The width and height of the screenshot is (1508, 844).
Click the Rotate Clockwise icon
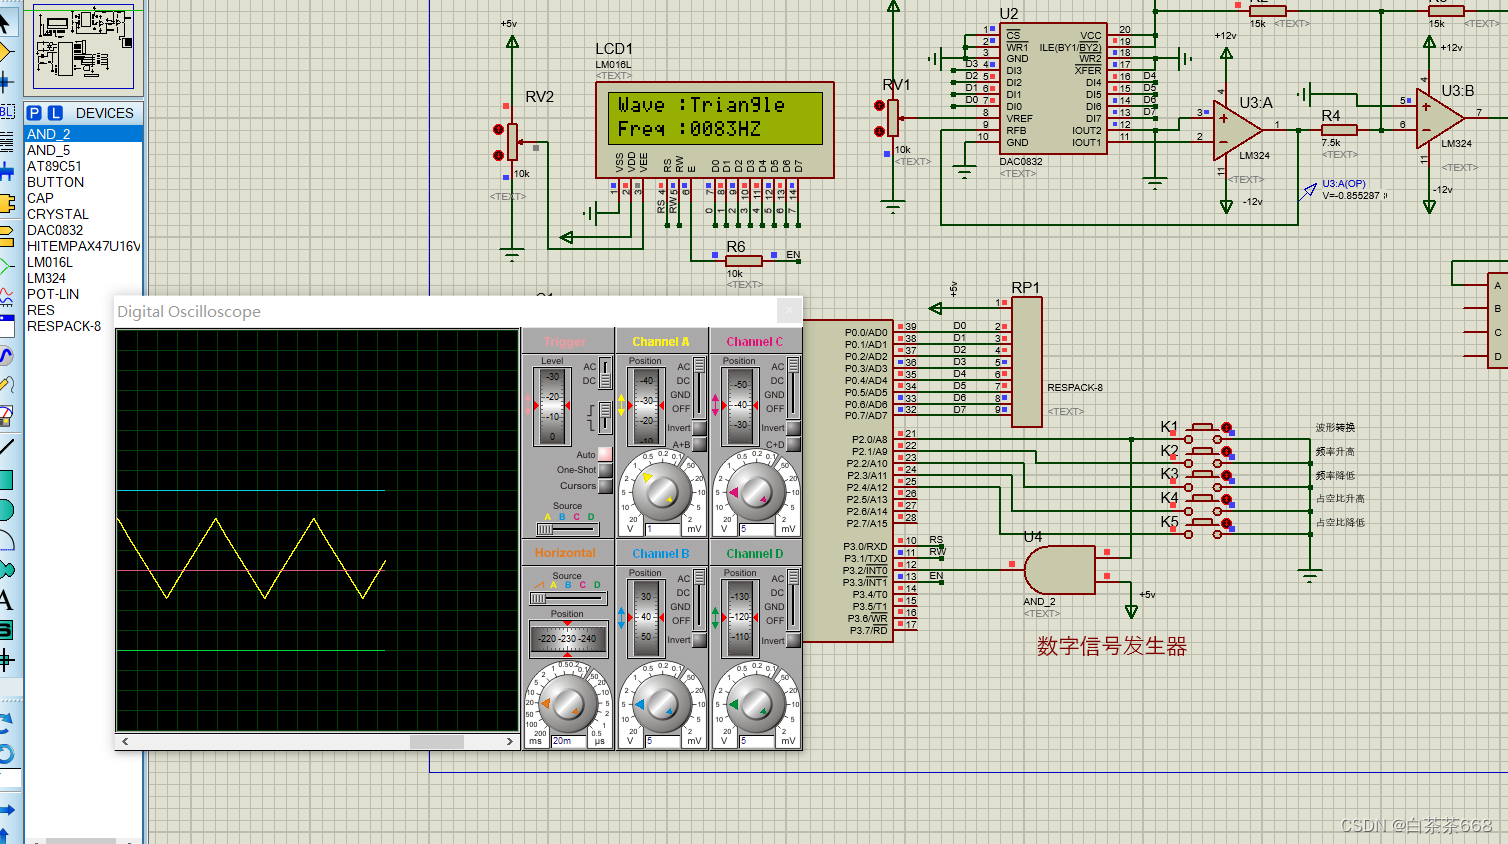(x=5, y=721)
